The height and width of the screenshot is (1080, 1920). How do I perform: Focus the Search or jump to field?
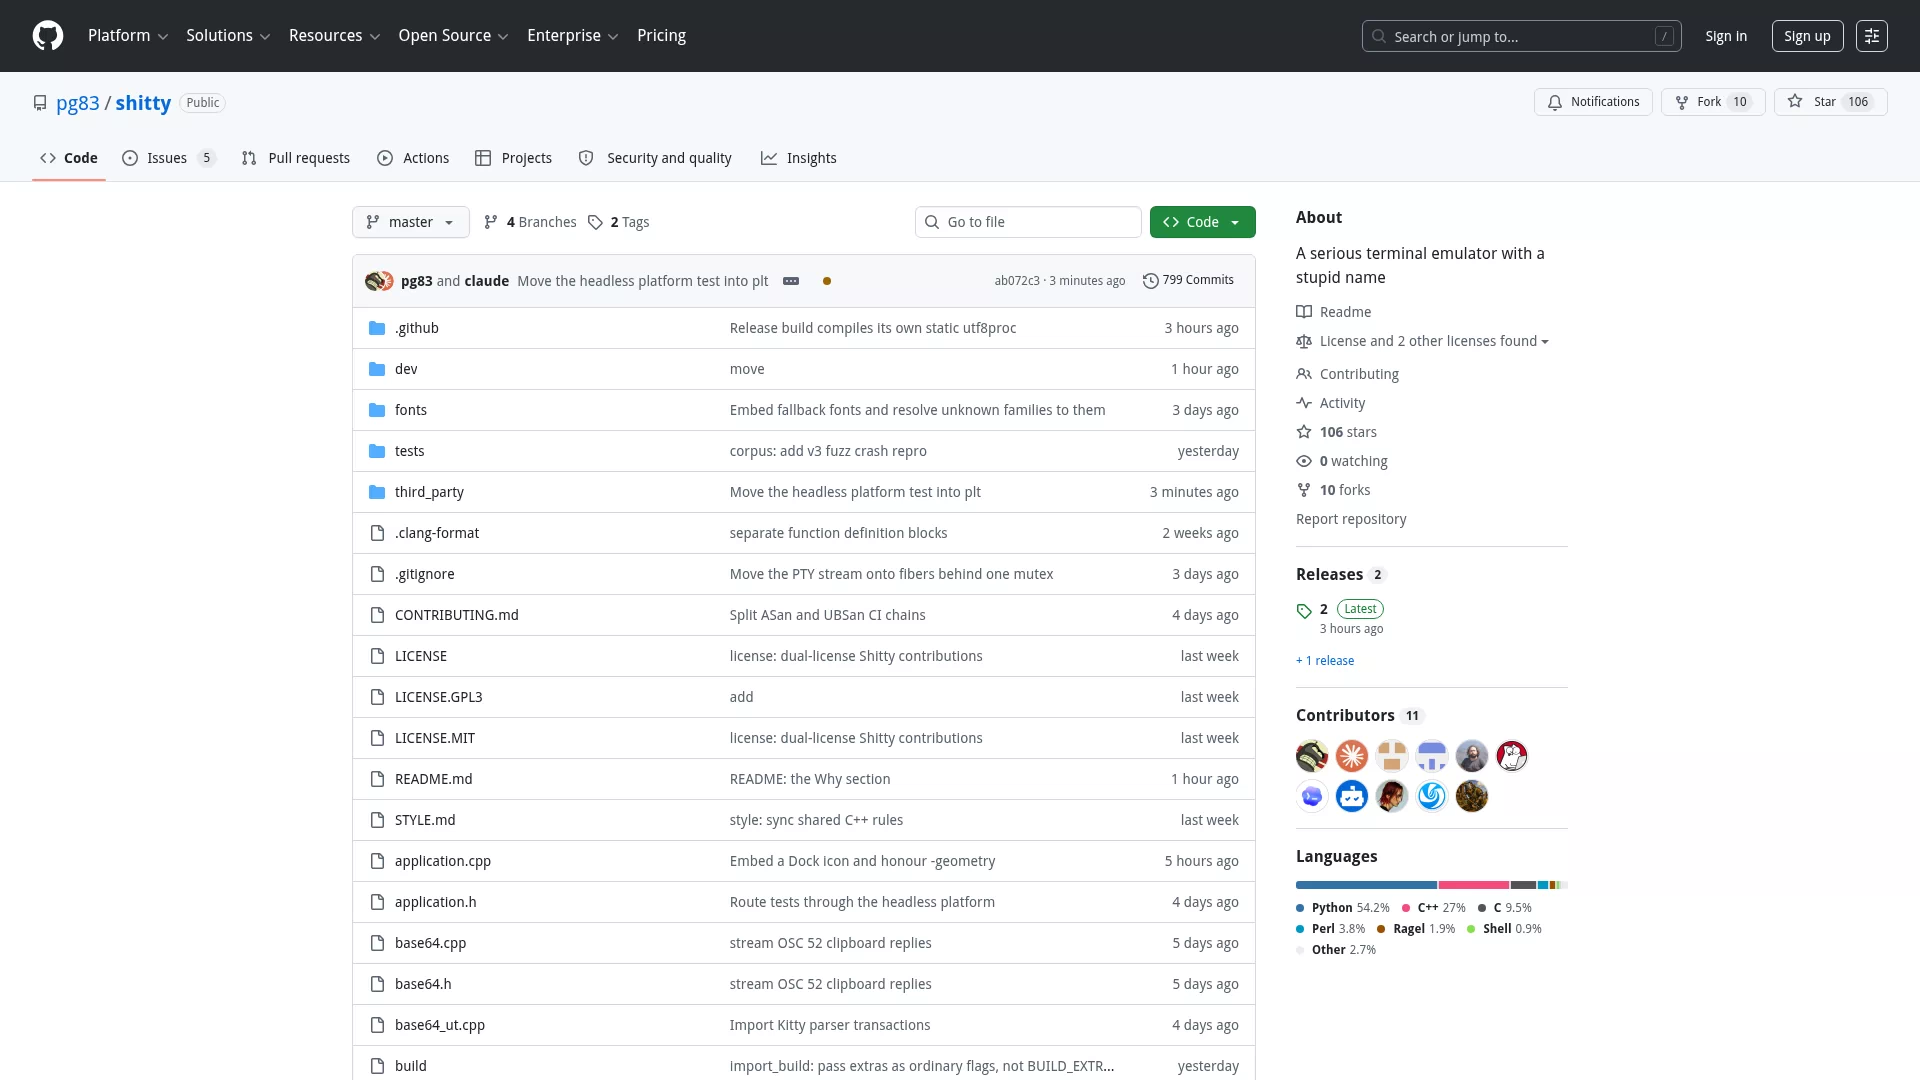pyautogui.click(x=1521, y=36)
